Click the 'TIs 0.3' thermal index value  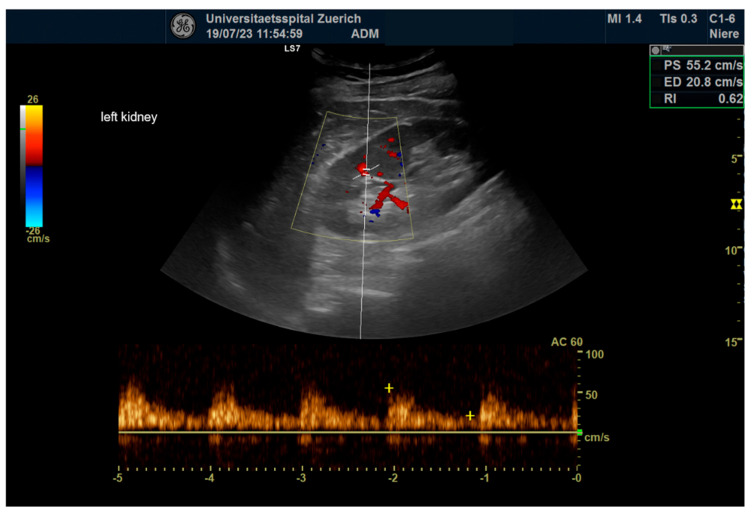(x=678, y=19)
